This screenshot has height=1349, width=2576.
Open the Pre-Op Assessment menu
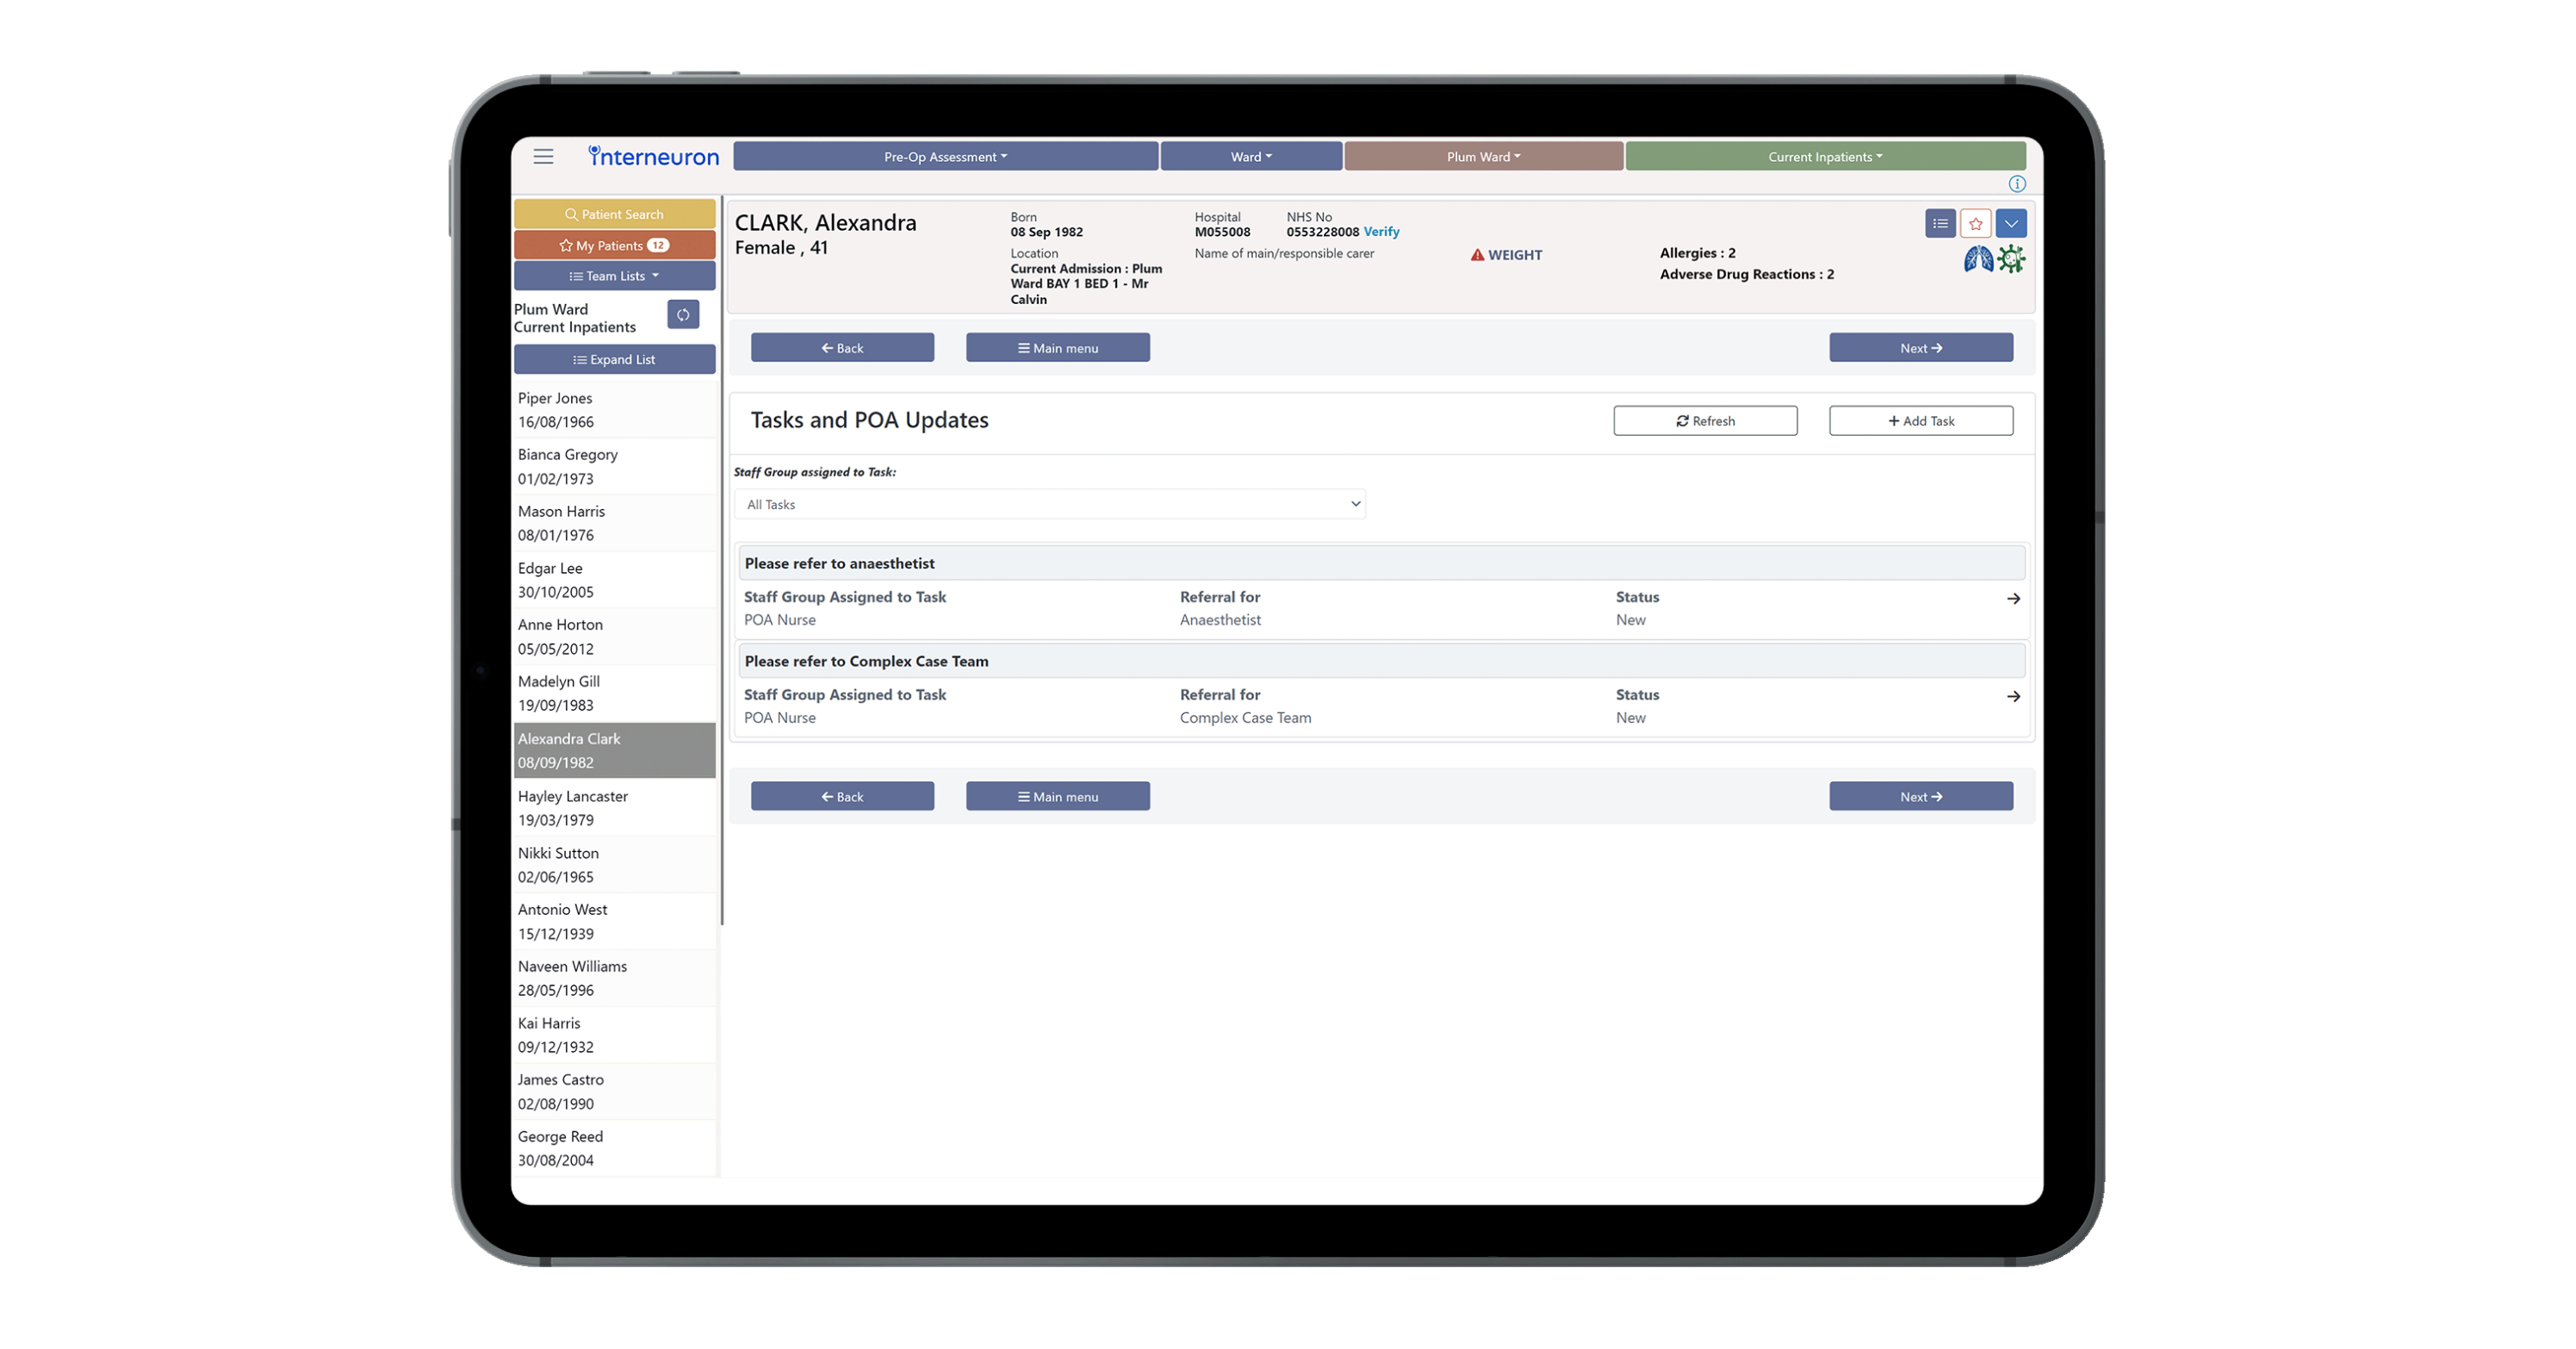[945, 157]
